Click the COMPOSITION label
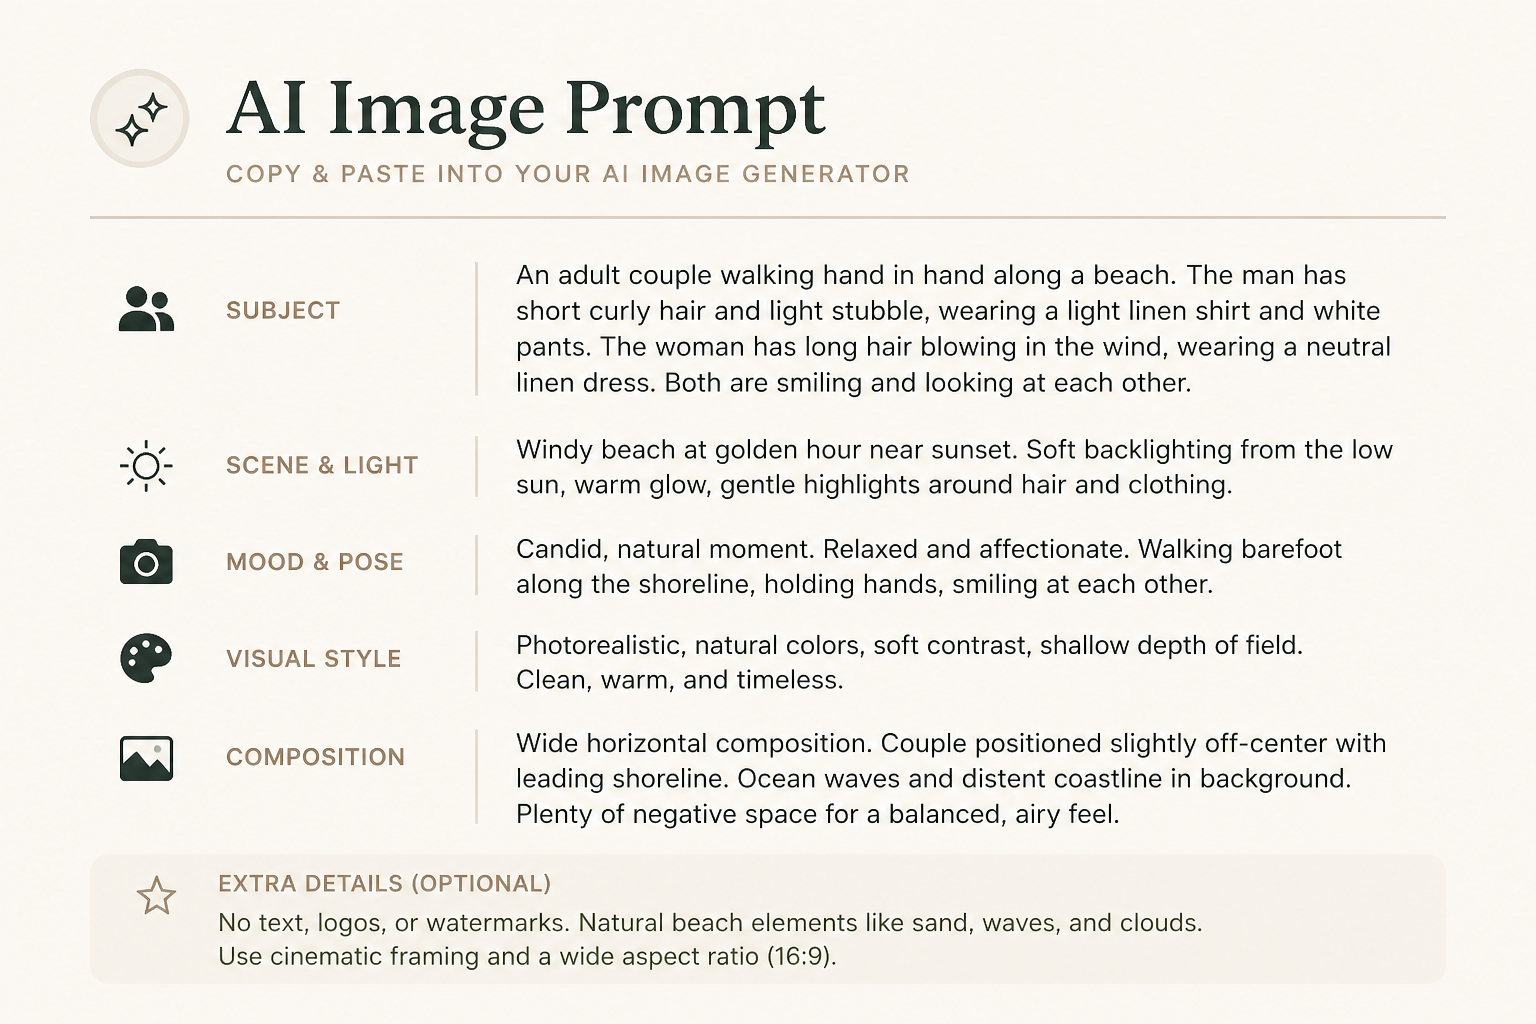The height and width of the screenshot is (1024, 1536). [x=315, y=757]
